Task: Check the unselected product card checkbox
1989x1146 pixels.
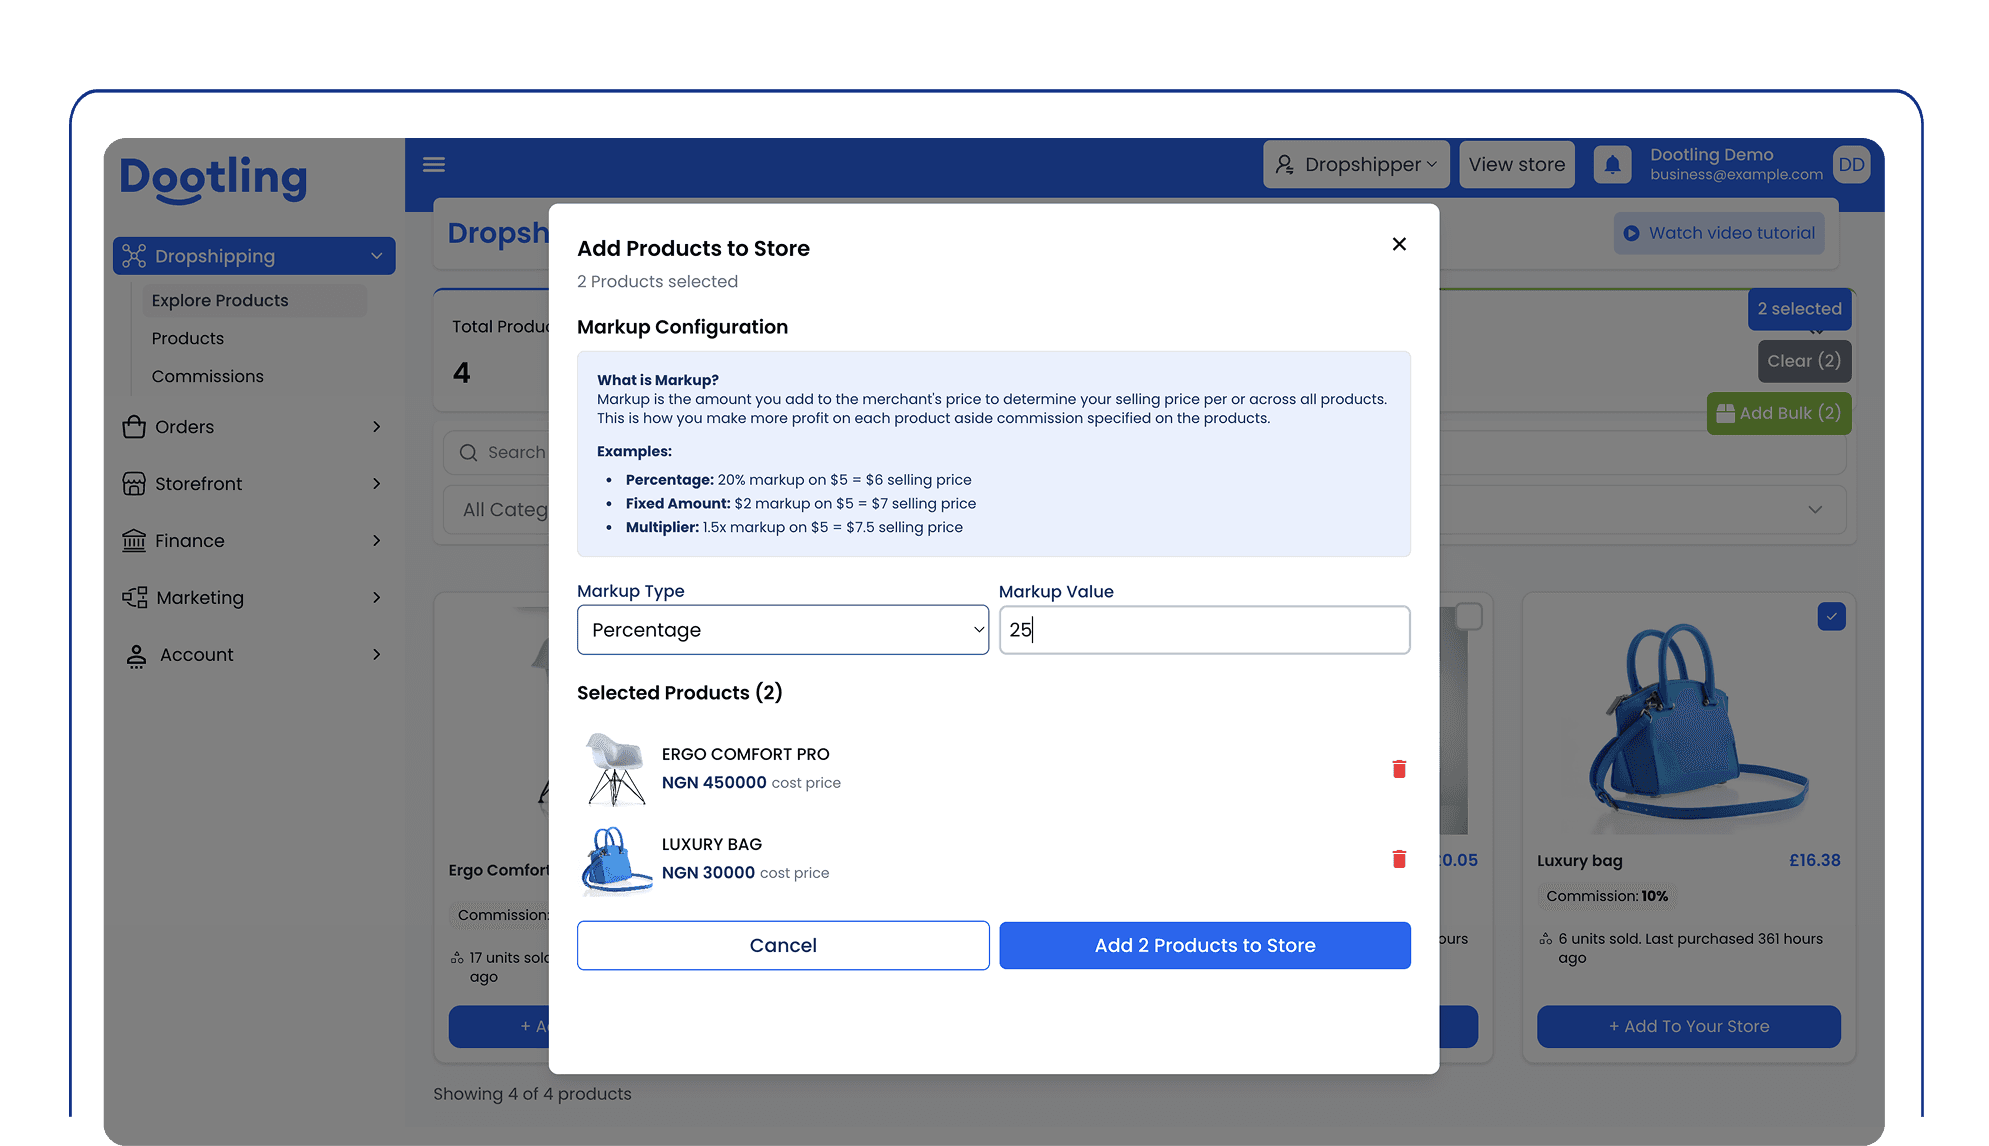Action: tap(1468, 616)
